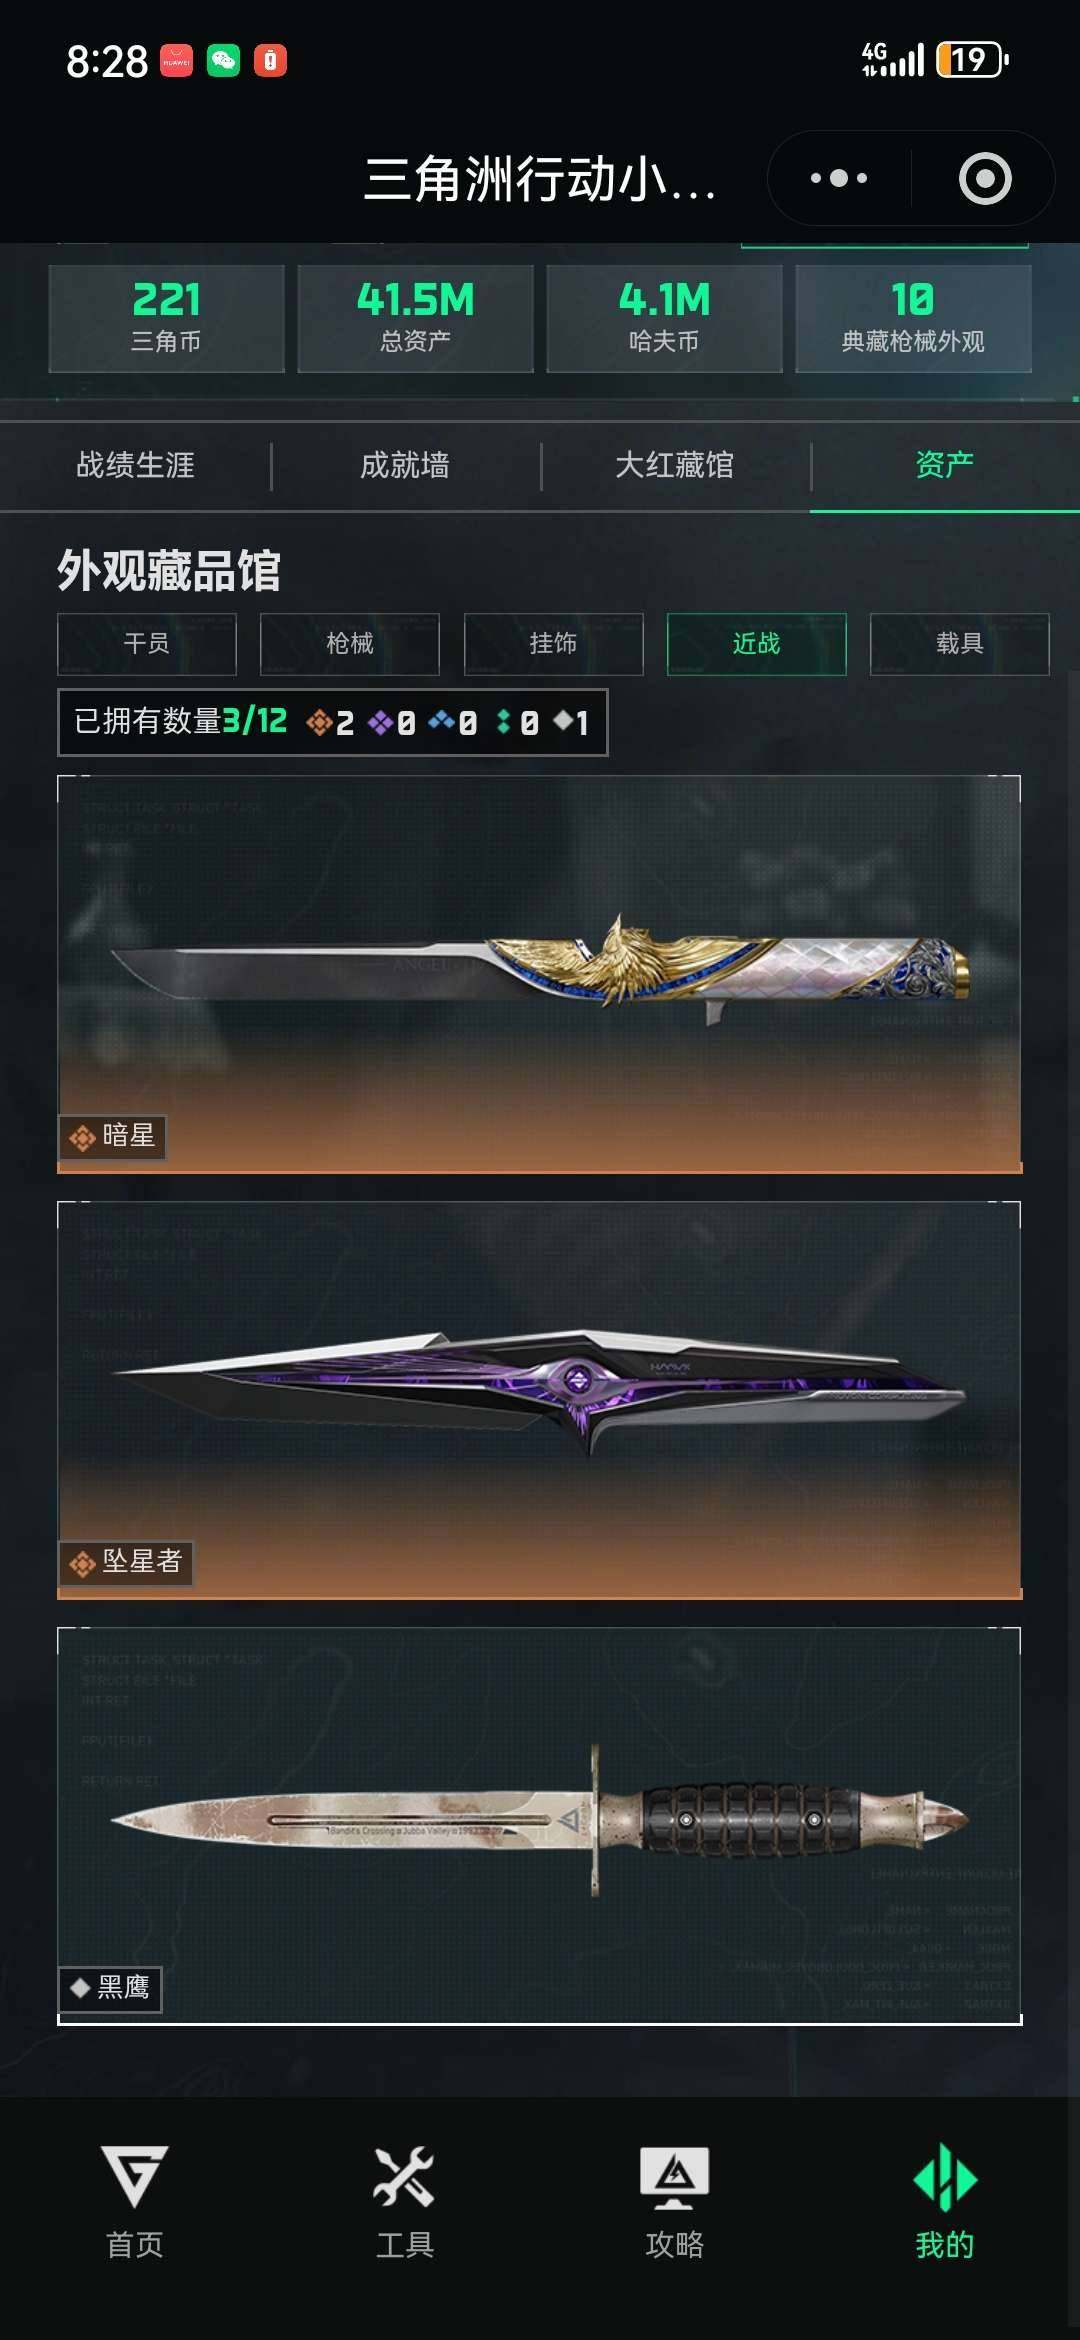Open the 暗星 knife skin card
1080x2340 pixels.
point(539,974)
